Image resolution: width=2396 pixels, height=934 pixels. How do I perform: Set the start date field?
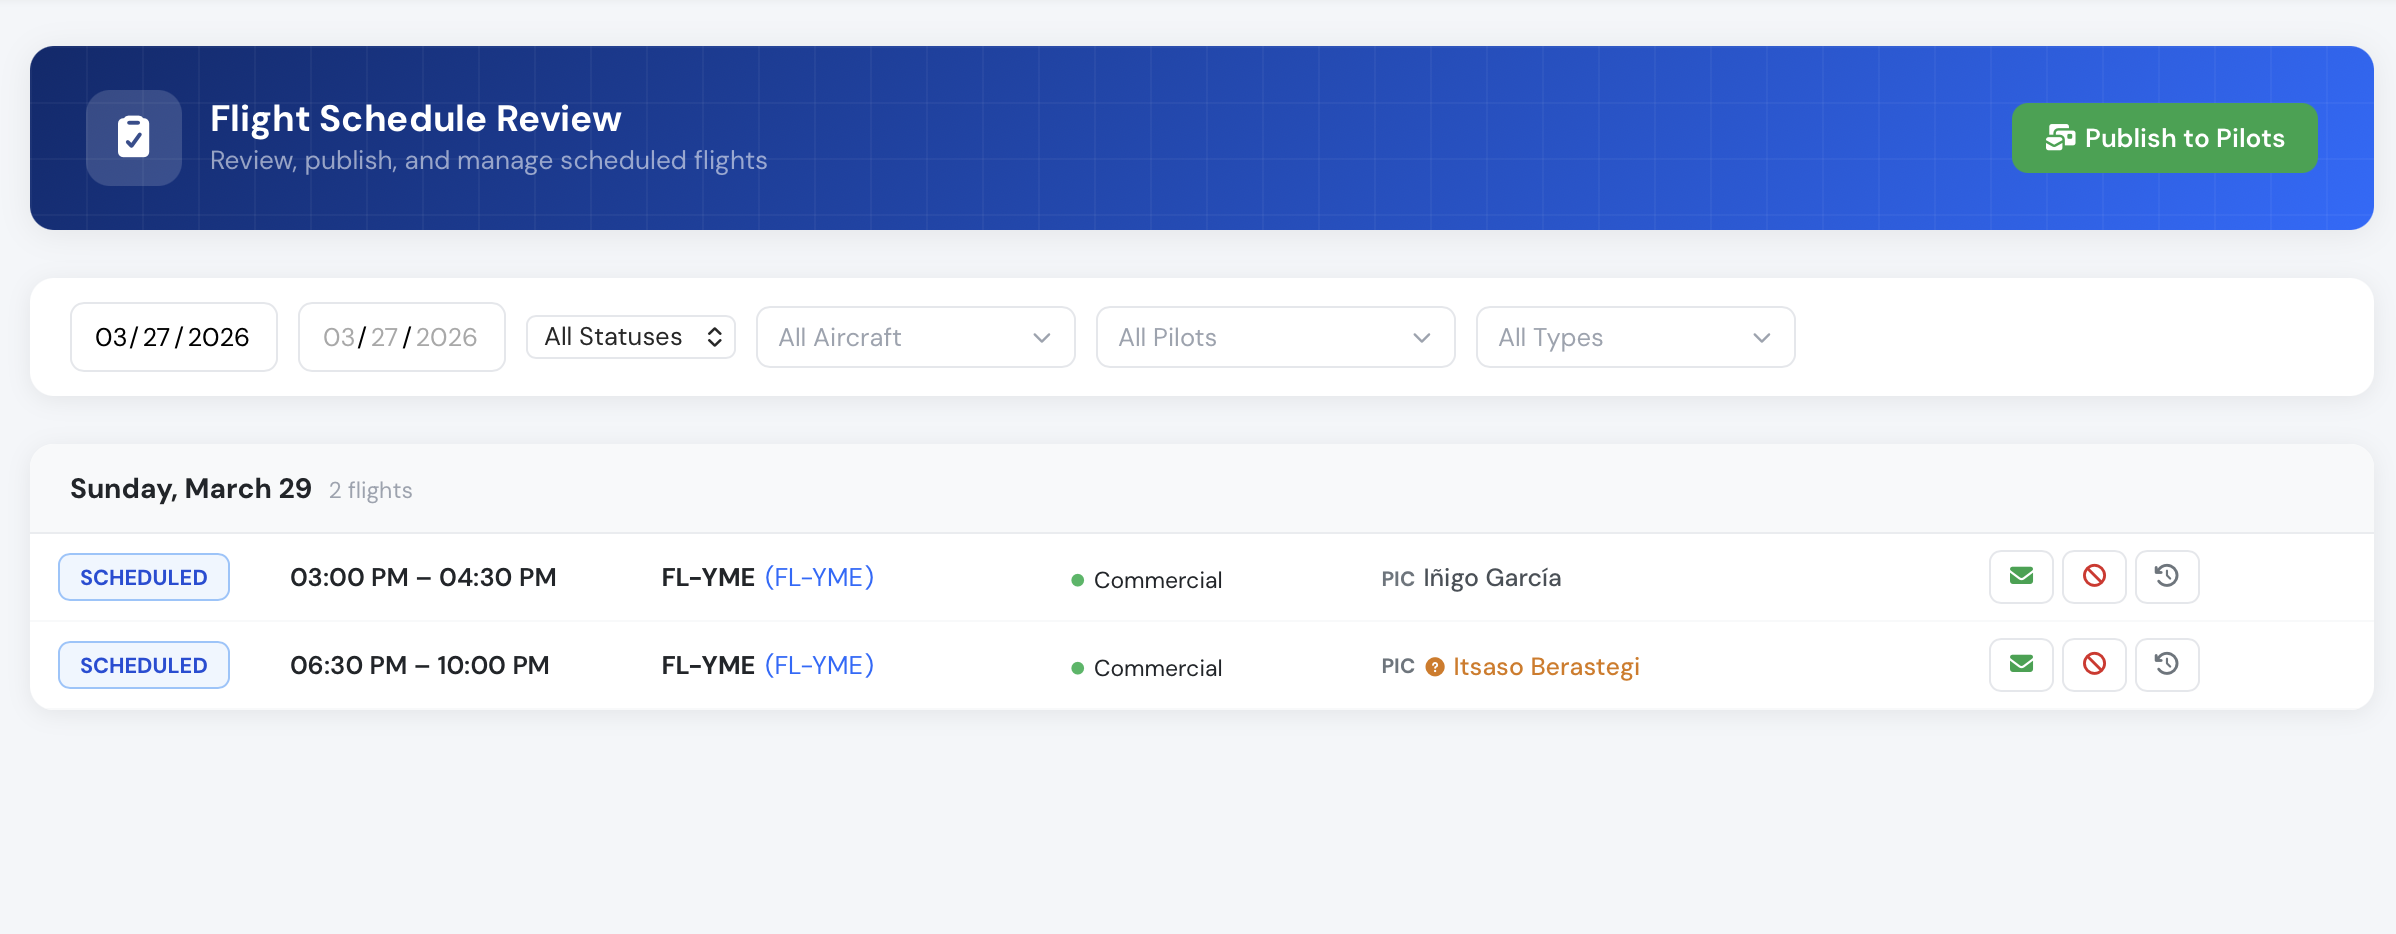pyautogui.click(x=173, y=337)
